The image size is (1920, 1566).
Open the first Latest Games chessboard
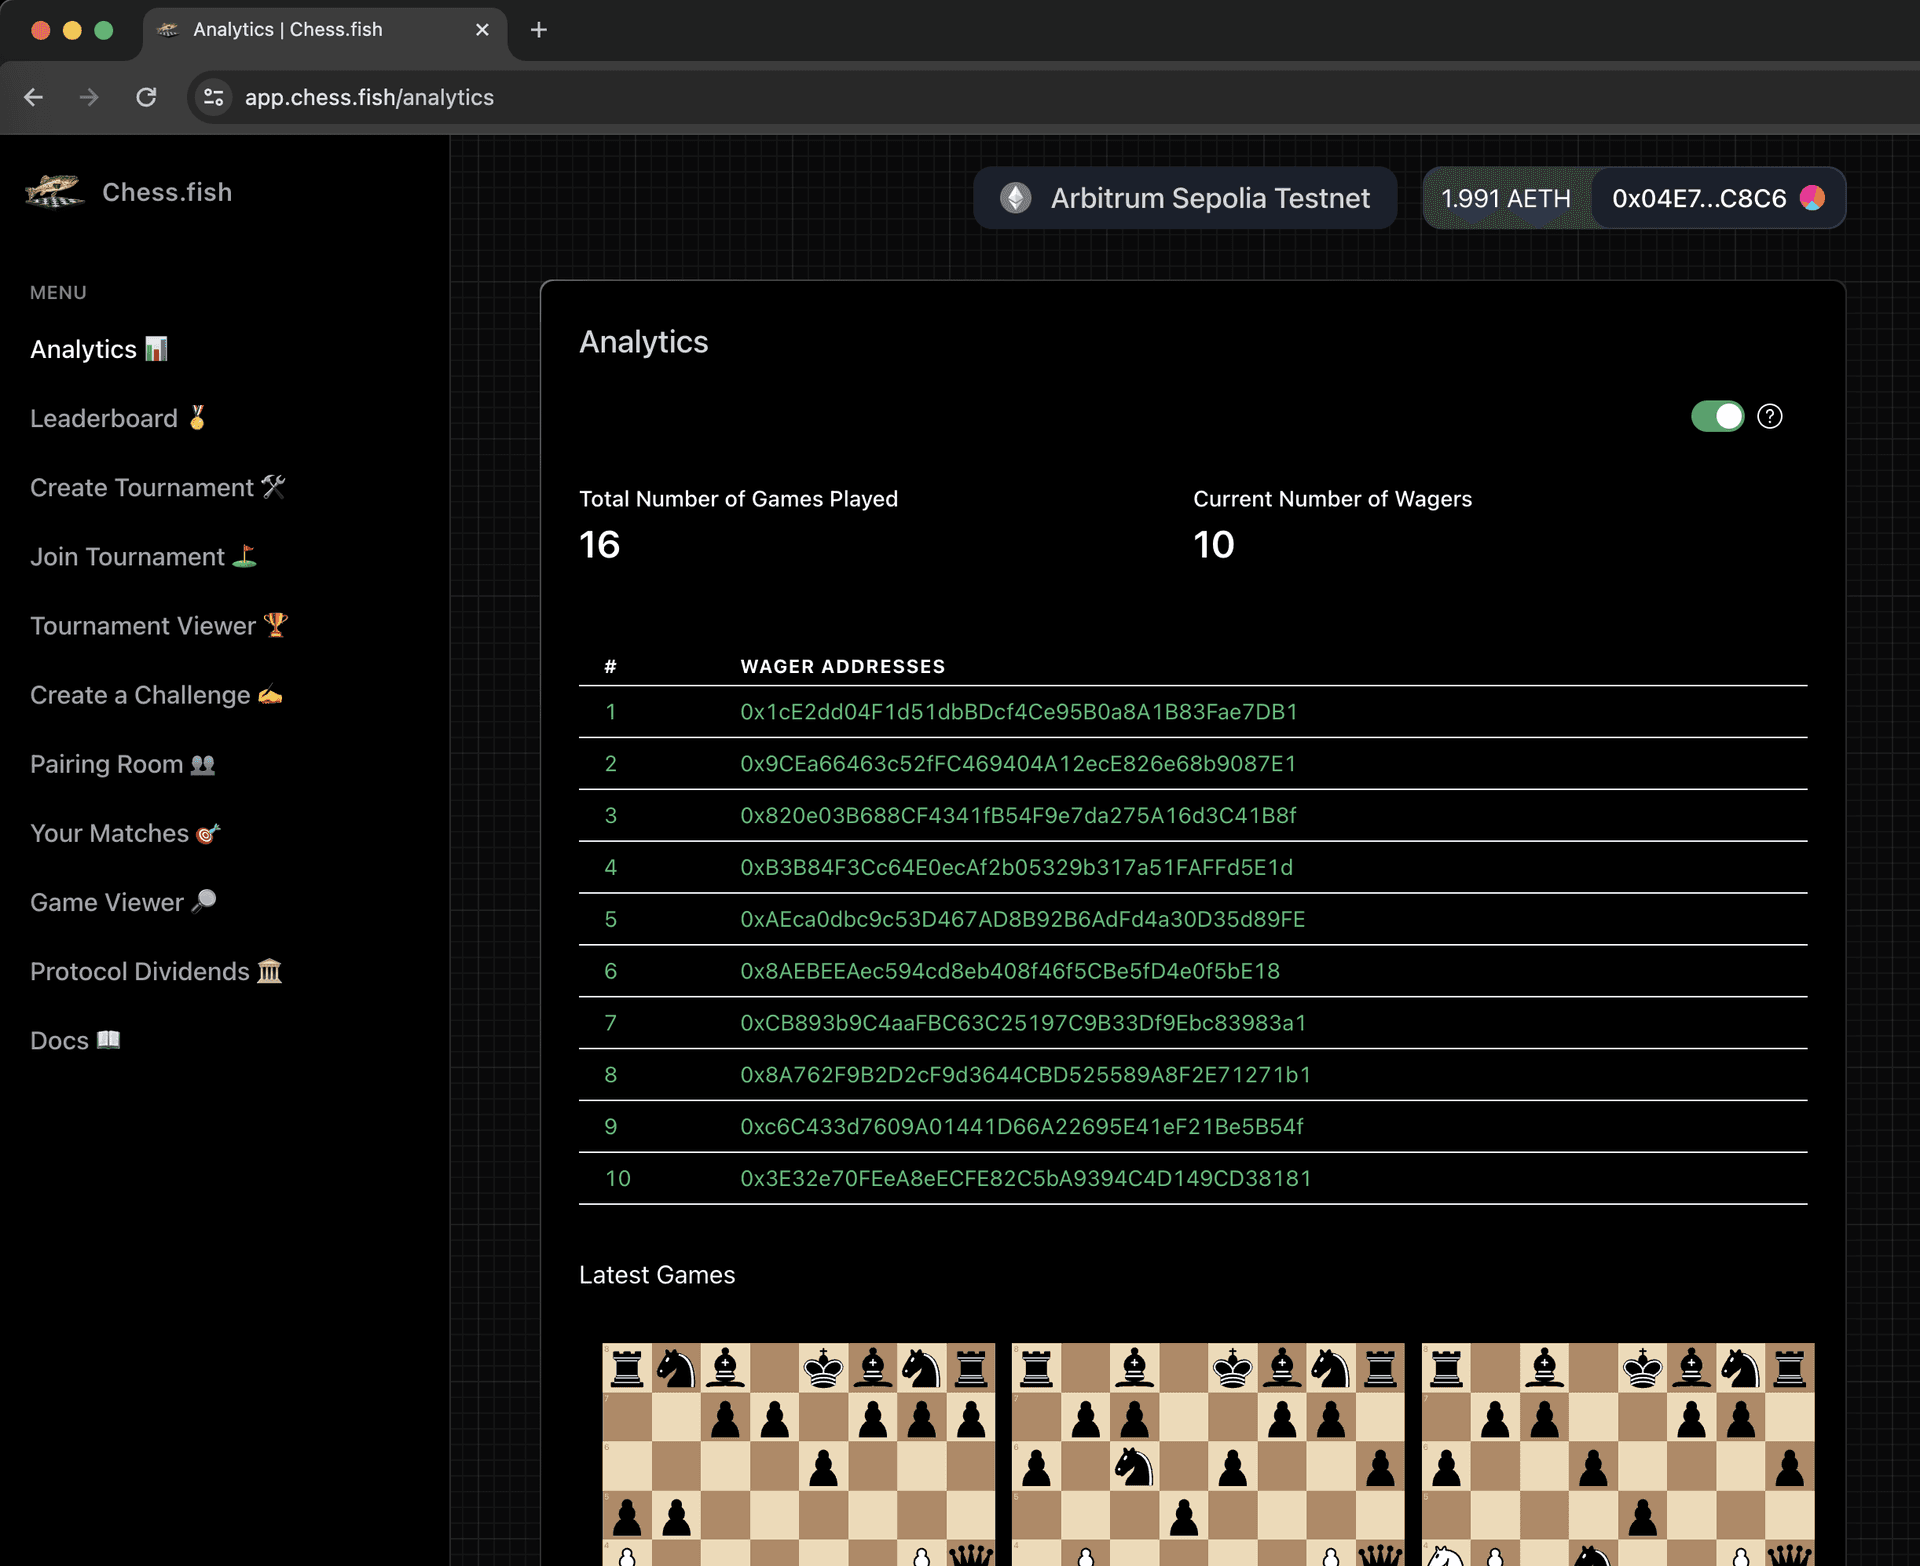pos(798,1454)
